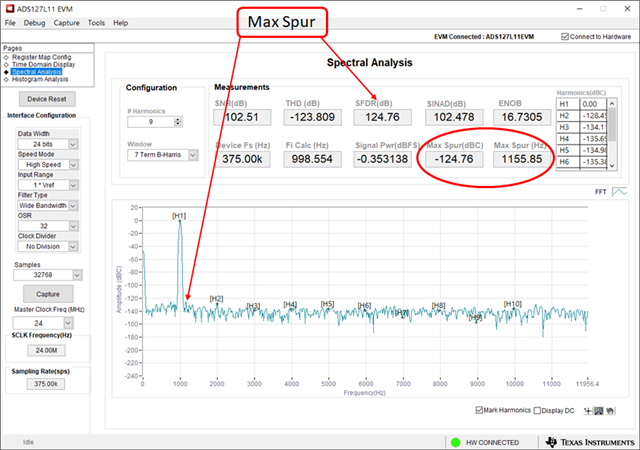Open the Debug menu
The height and width of the screenshot is (450, 640).
34,23
